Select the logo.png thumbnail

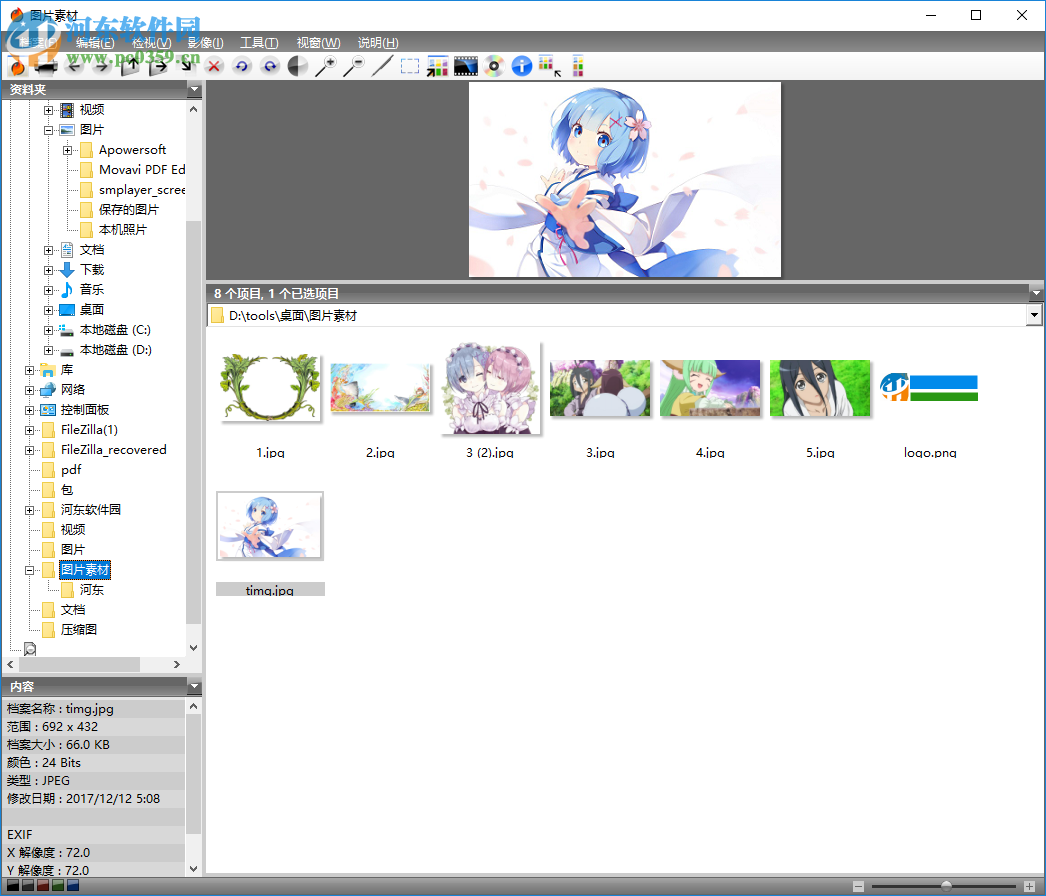click(929, 388)
